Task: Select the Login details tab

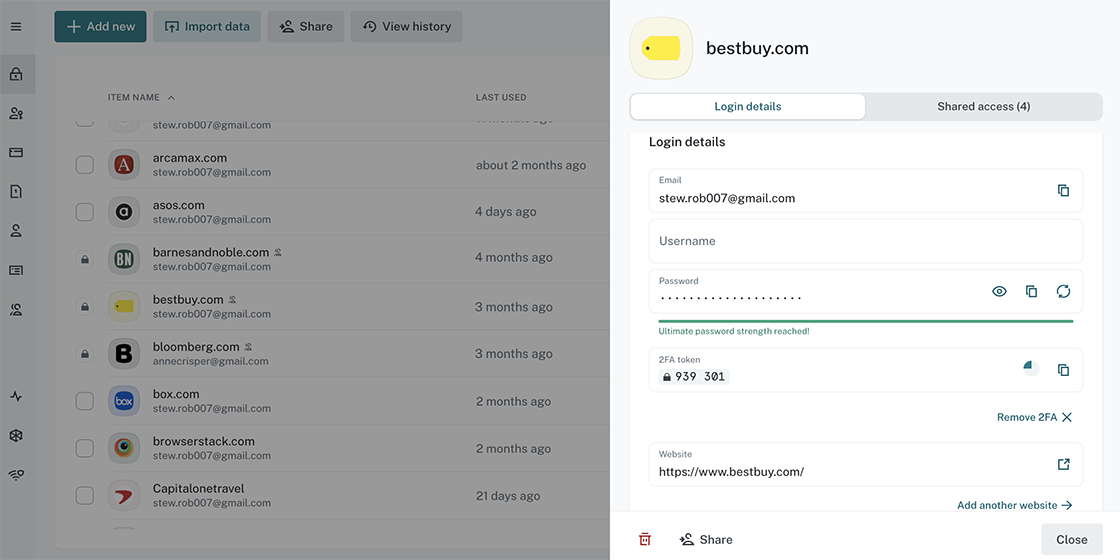Action: (x=748, y=106)
